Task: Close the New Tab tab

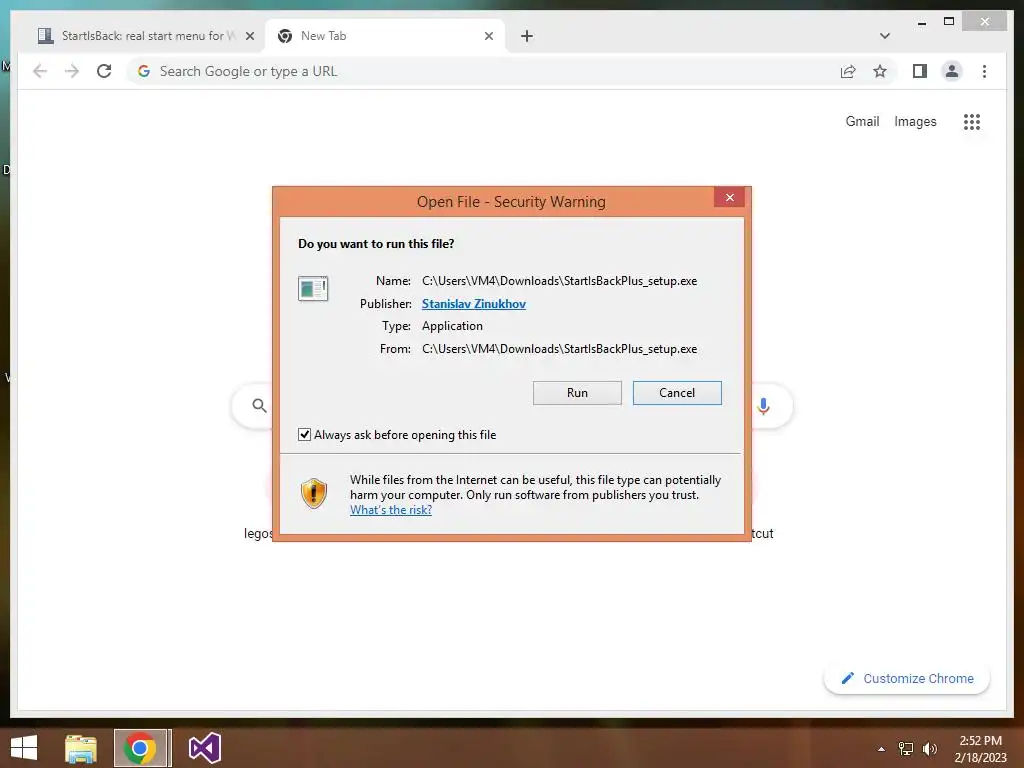Action: click(488, 36)
